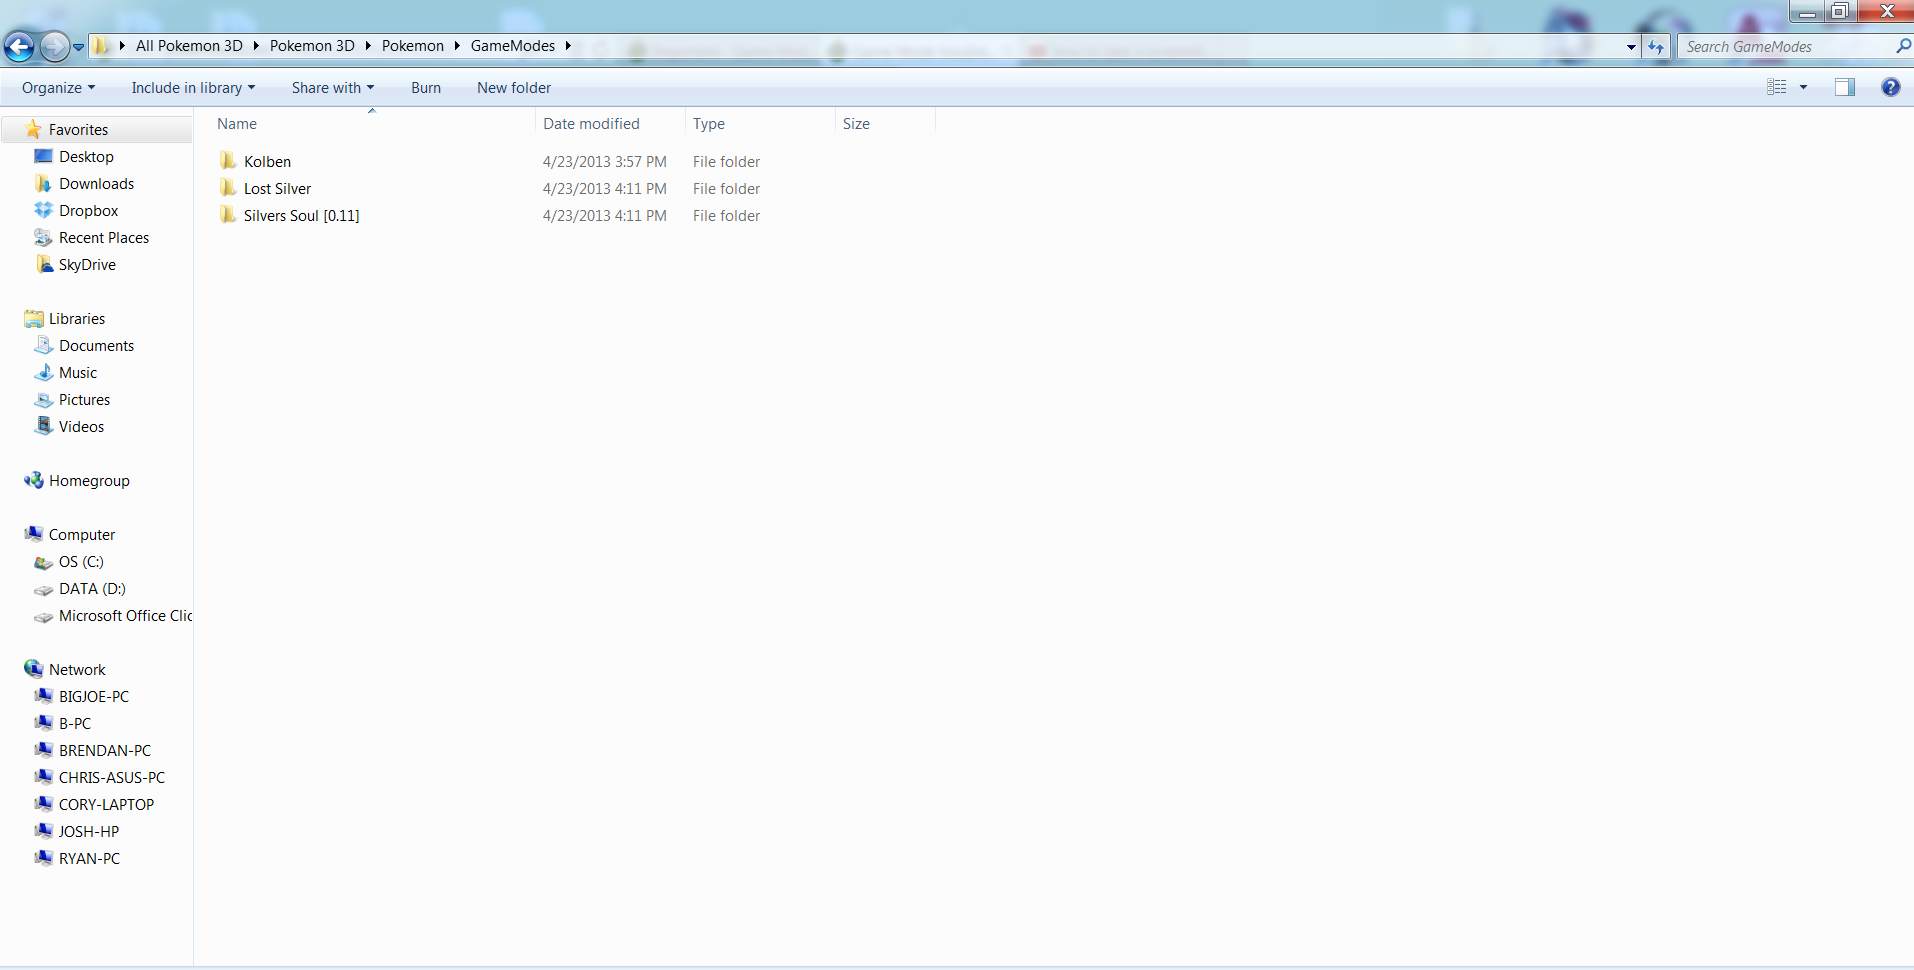Minimize the Explorer window
The height and width of the screenshot is (970, 1914).
(x=1807, y=11)
